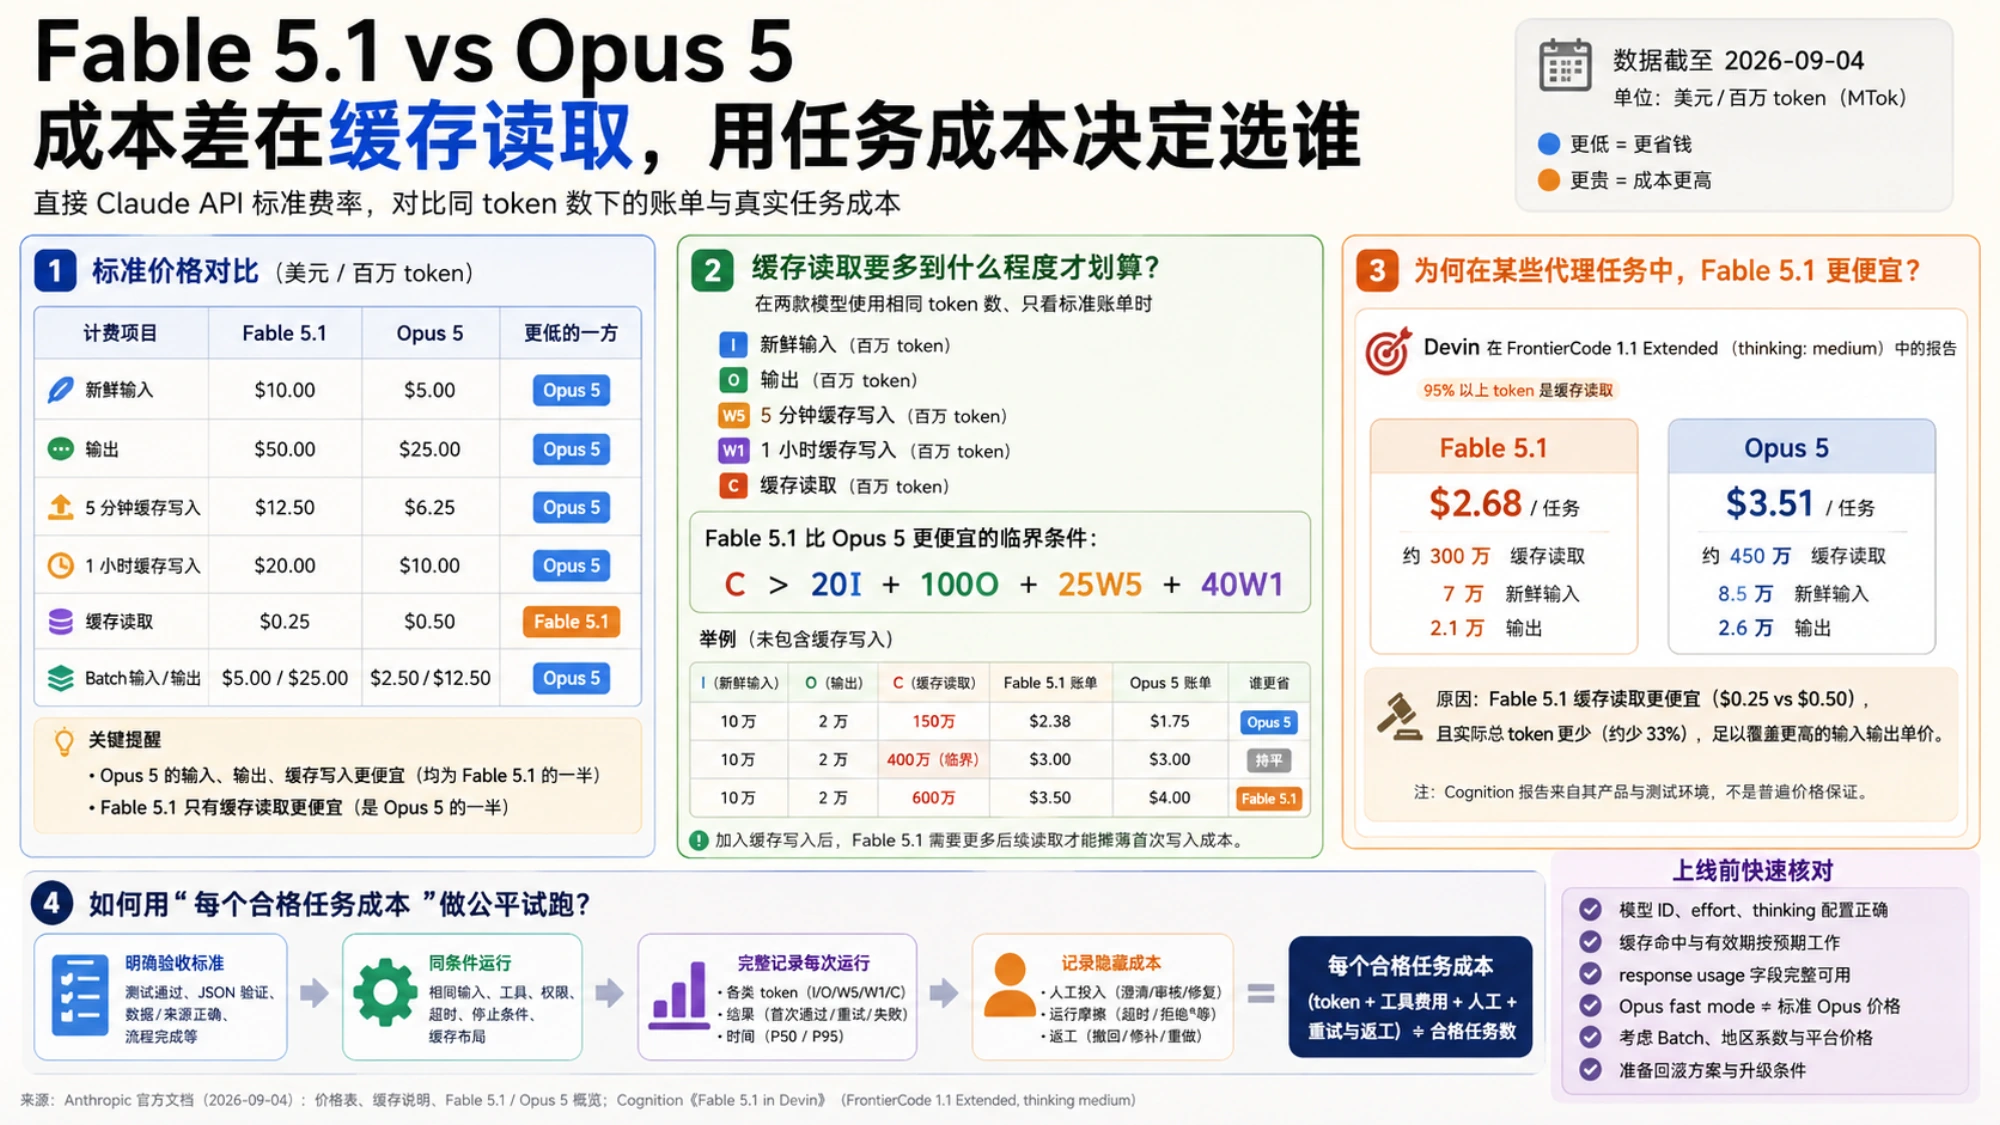Screen dimensions: 2000x1125
Task: Toggle the check for 准备回滚方案与升级条件
Action: point(1590,1069)
